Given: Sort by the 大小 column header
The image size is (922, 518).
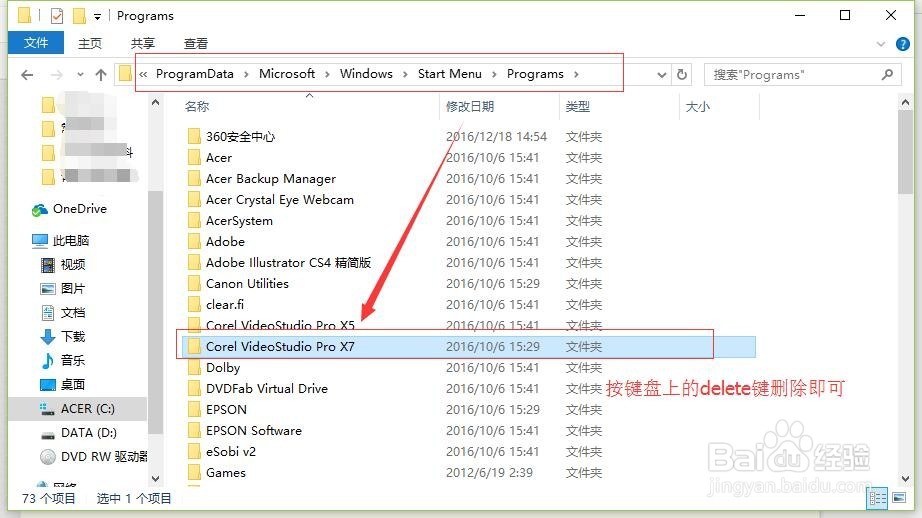Looking at the screenshot, I should 697,106.
